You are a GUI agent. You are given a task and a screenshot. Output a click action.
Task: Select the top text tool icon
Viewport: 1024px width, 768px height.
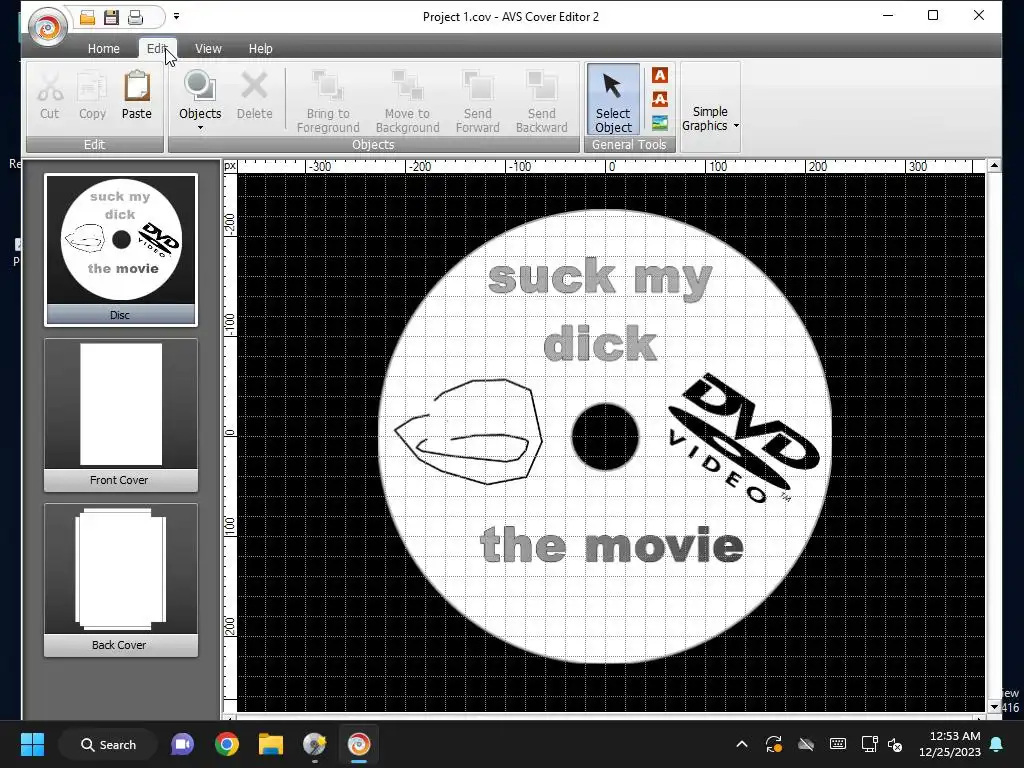pos(660,75)
